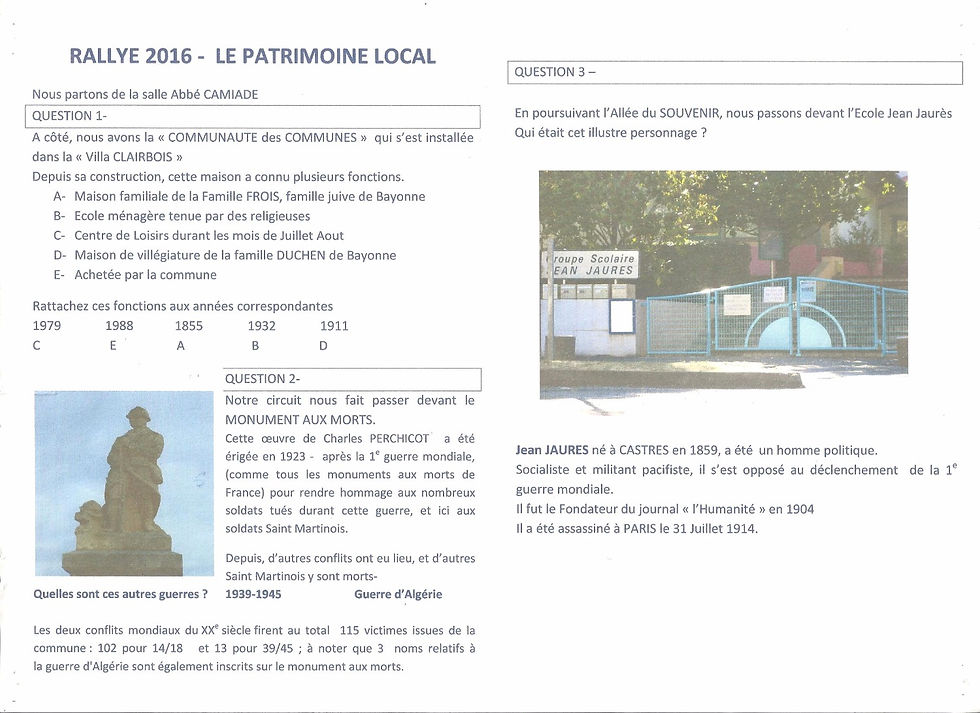980x713 pixels.
Task: Click the answer letter C under 1979
Action: 36,346
